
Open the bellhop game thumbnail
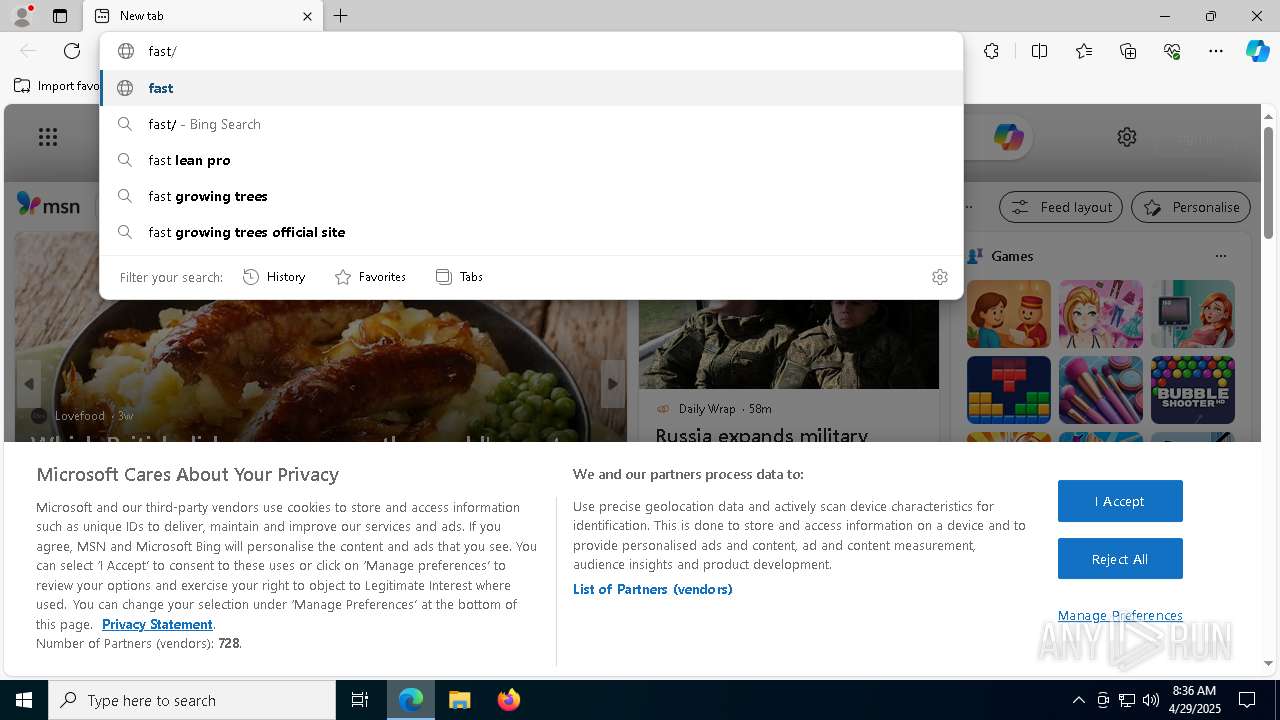coord(1008,314)
